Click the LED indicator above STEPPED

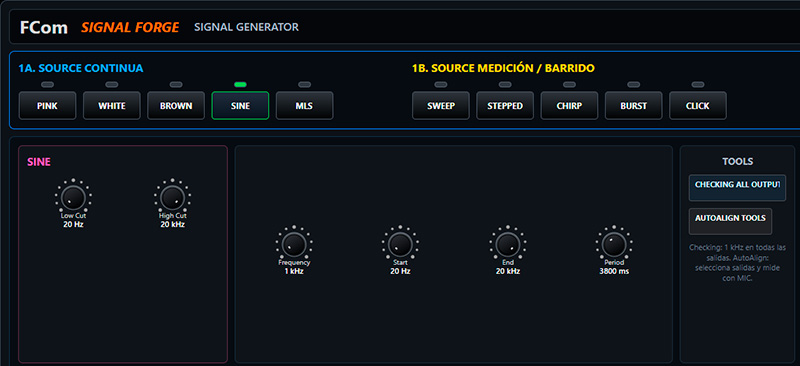tap(505, 84)
